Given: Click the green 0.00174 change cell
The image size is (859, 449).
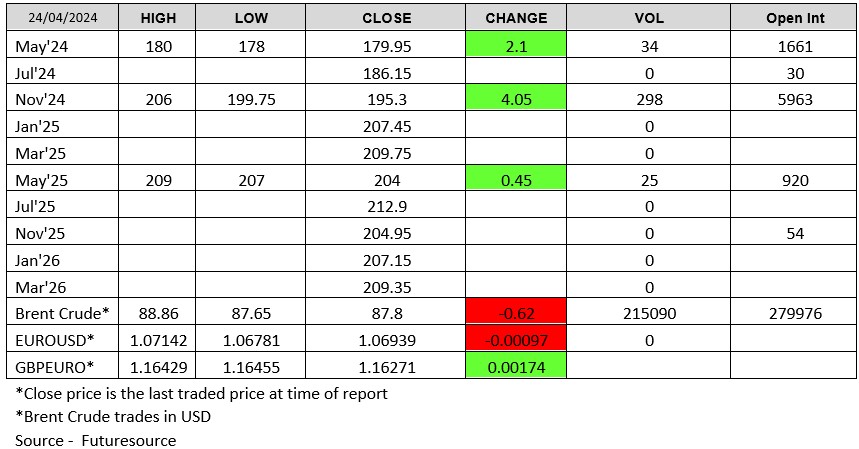Looking at the screenshot, I should point(516,367).
